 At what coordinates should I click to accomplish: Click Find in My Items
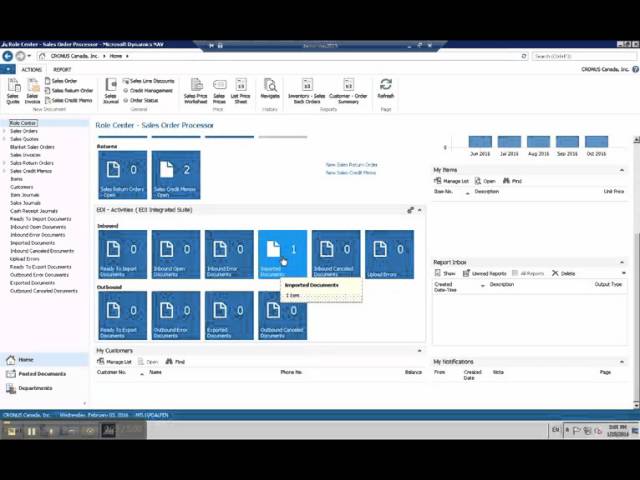click(513, 181)
